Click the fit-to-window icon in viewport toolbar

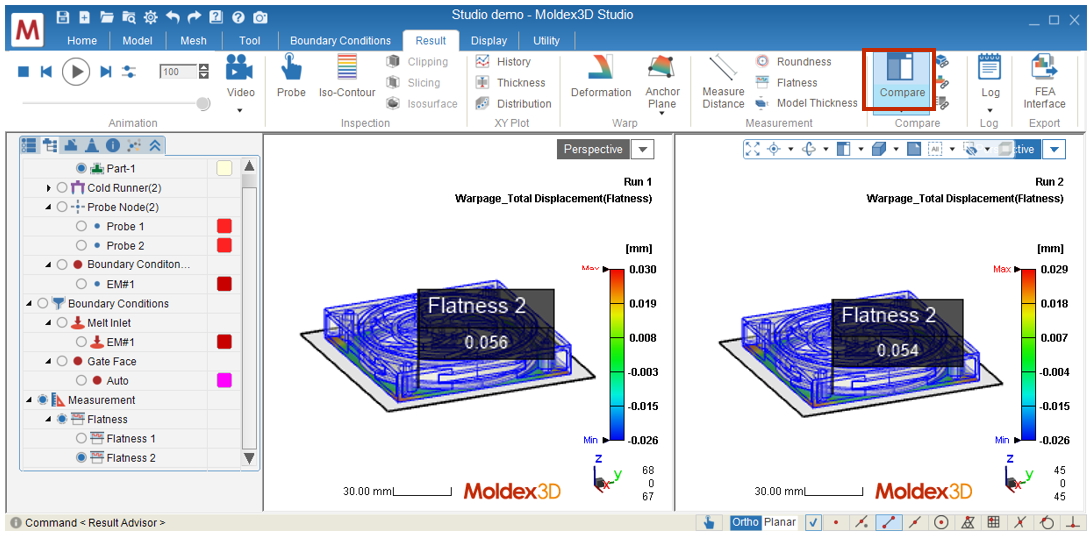point(753,148)
